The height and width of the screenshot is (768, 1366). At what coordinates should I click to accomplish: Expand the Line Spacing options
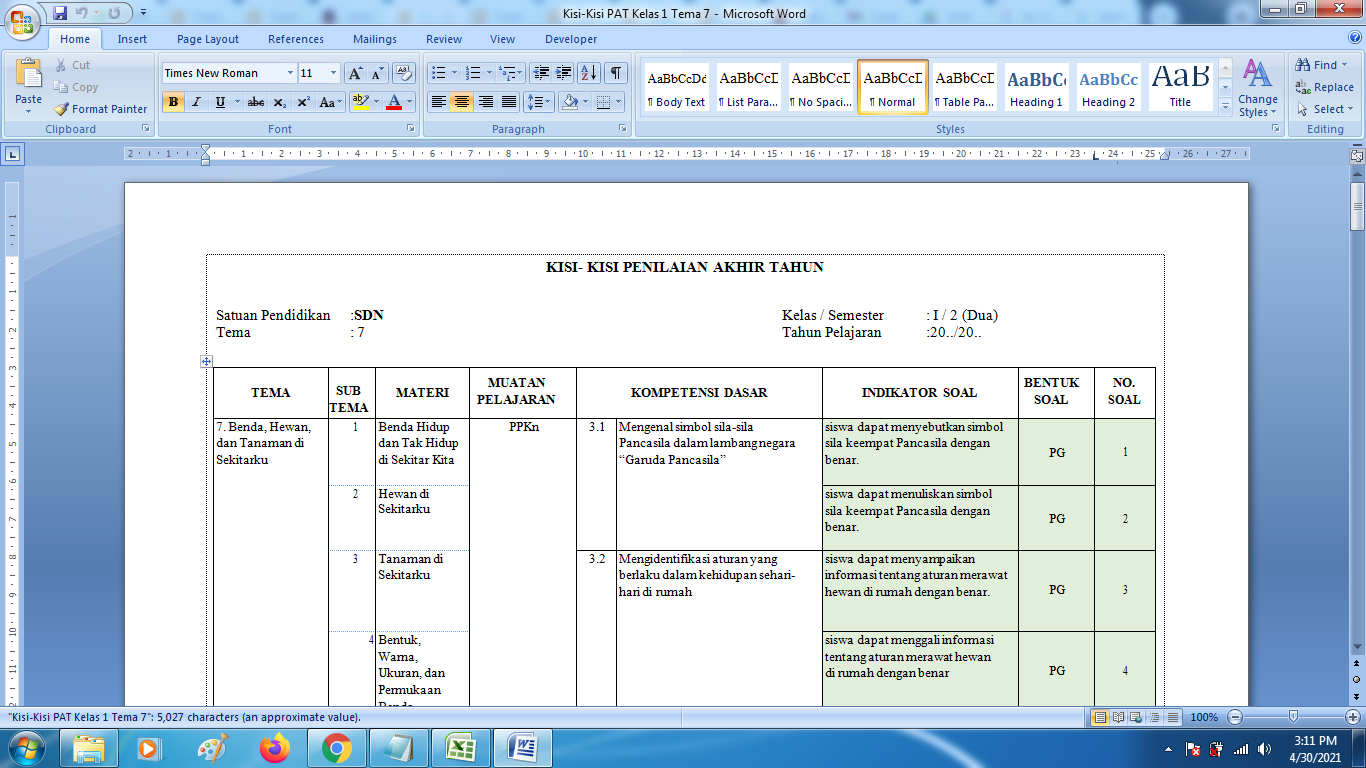(x=546, y=104)
